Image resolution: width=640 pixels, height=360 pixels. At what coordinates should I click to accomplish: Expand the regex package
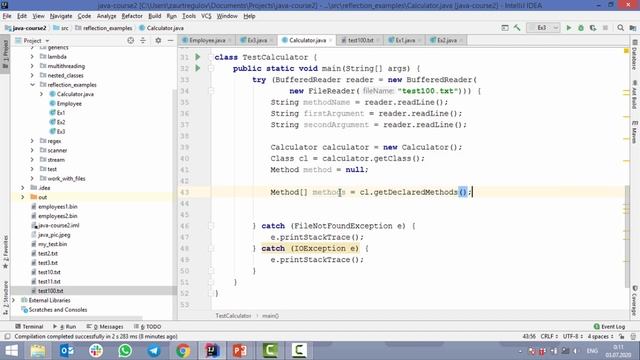(x=32, y=141)
